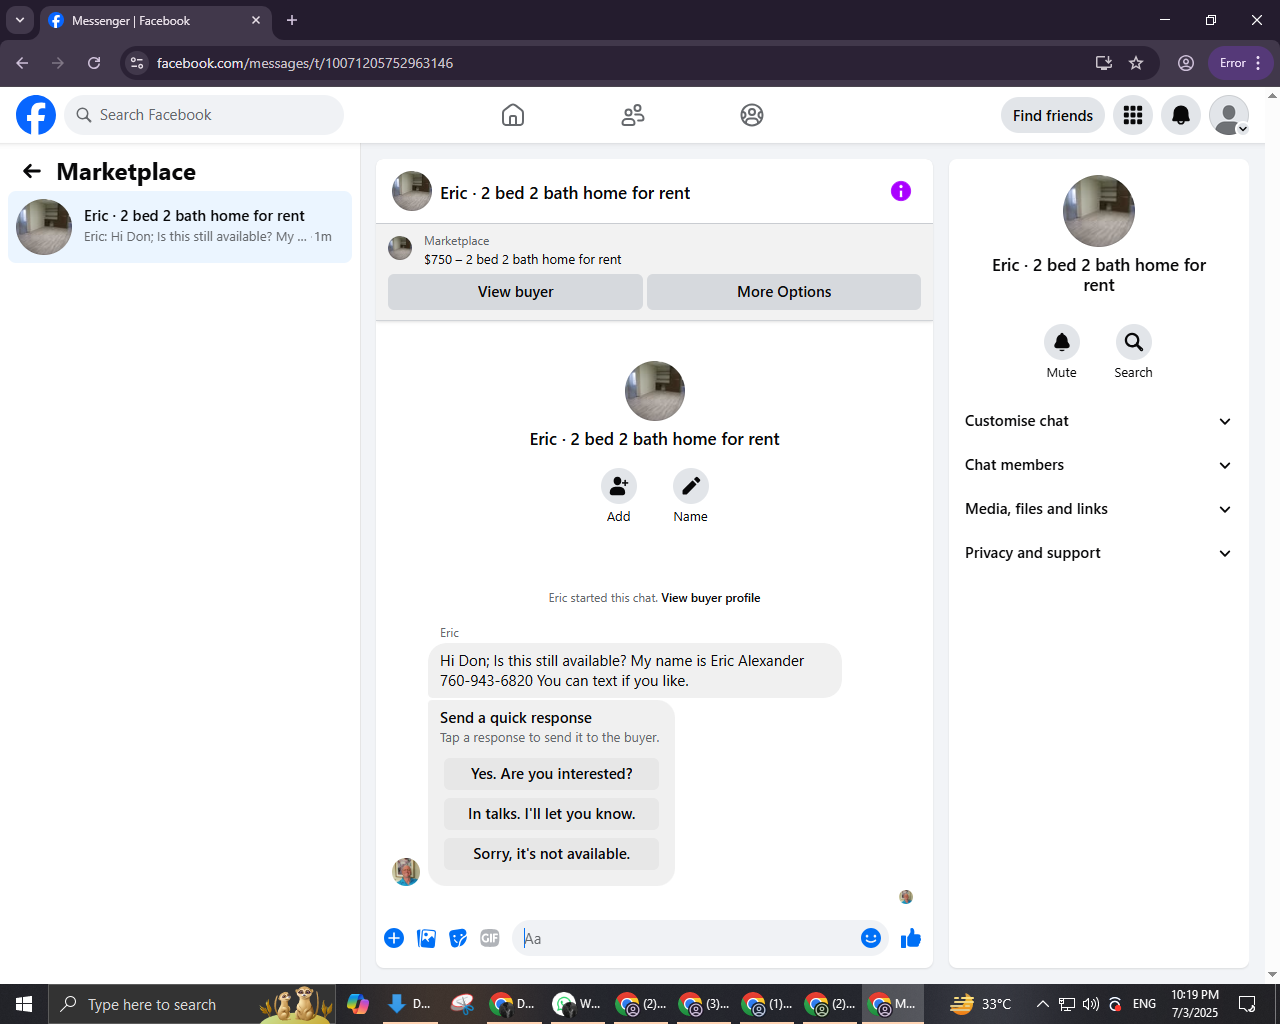Screen dimensions: 1280x1024
Task: Click the Copilot icon on the taskbar
Action: tap(358, 1004)
